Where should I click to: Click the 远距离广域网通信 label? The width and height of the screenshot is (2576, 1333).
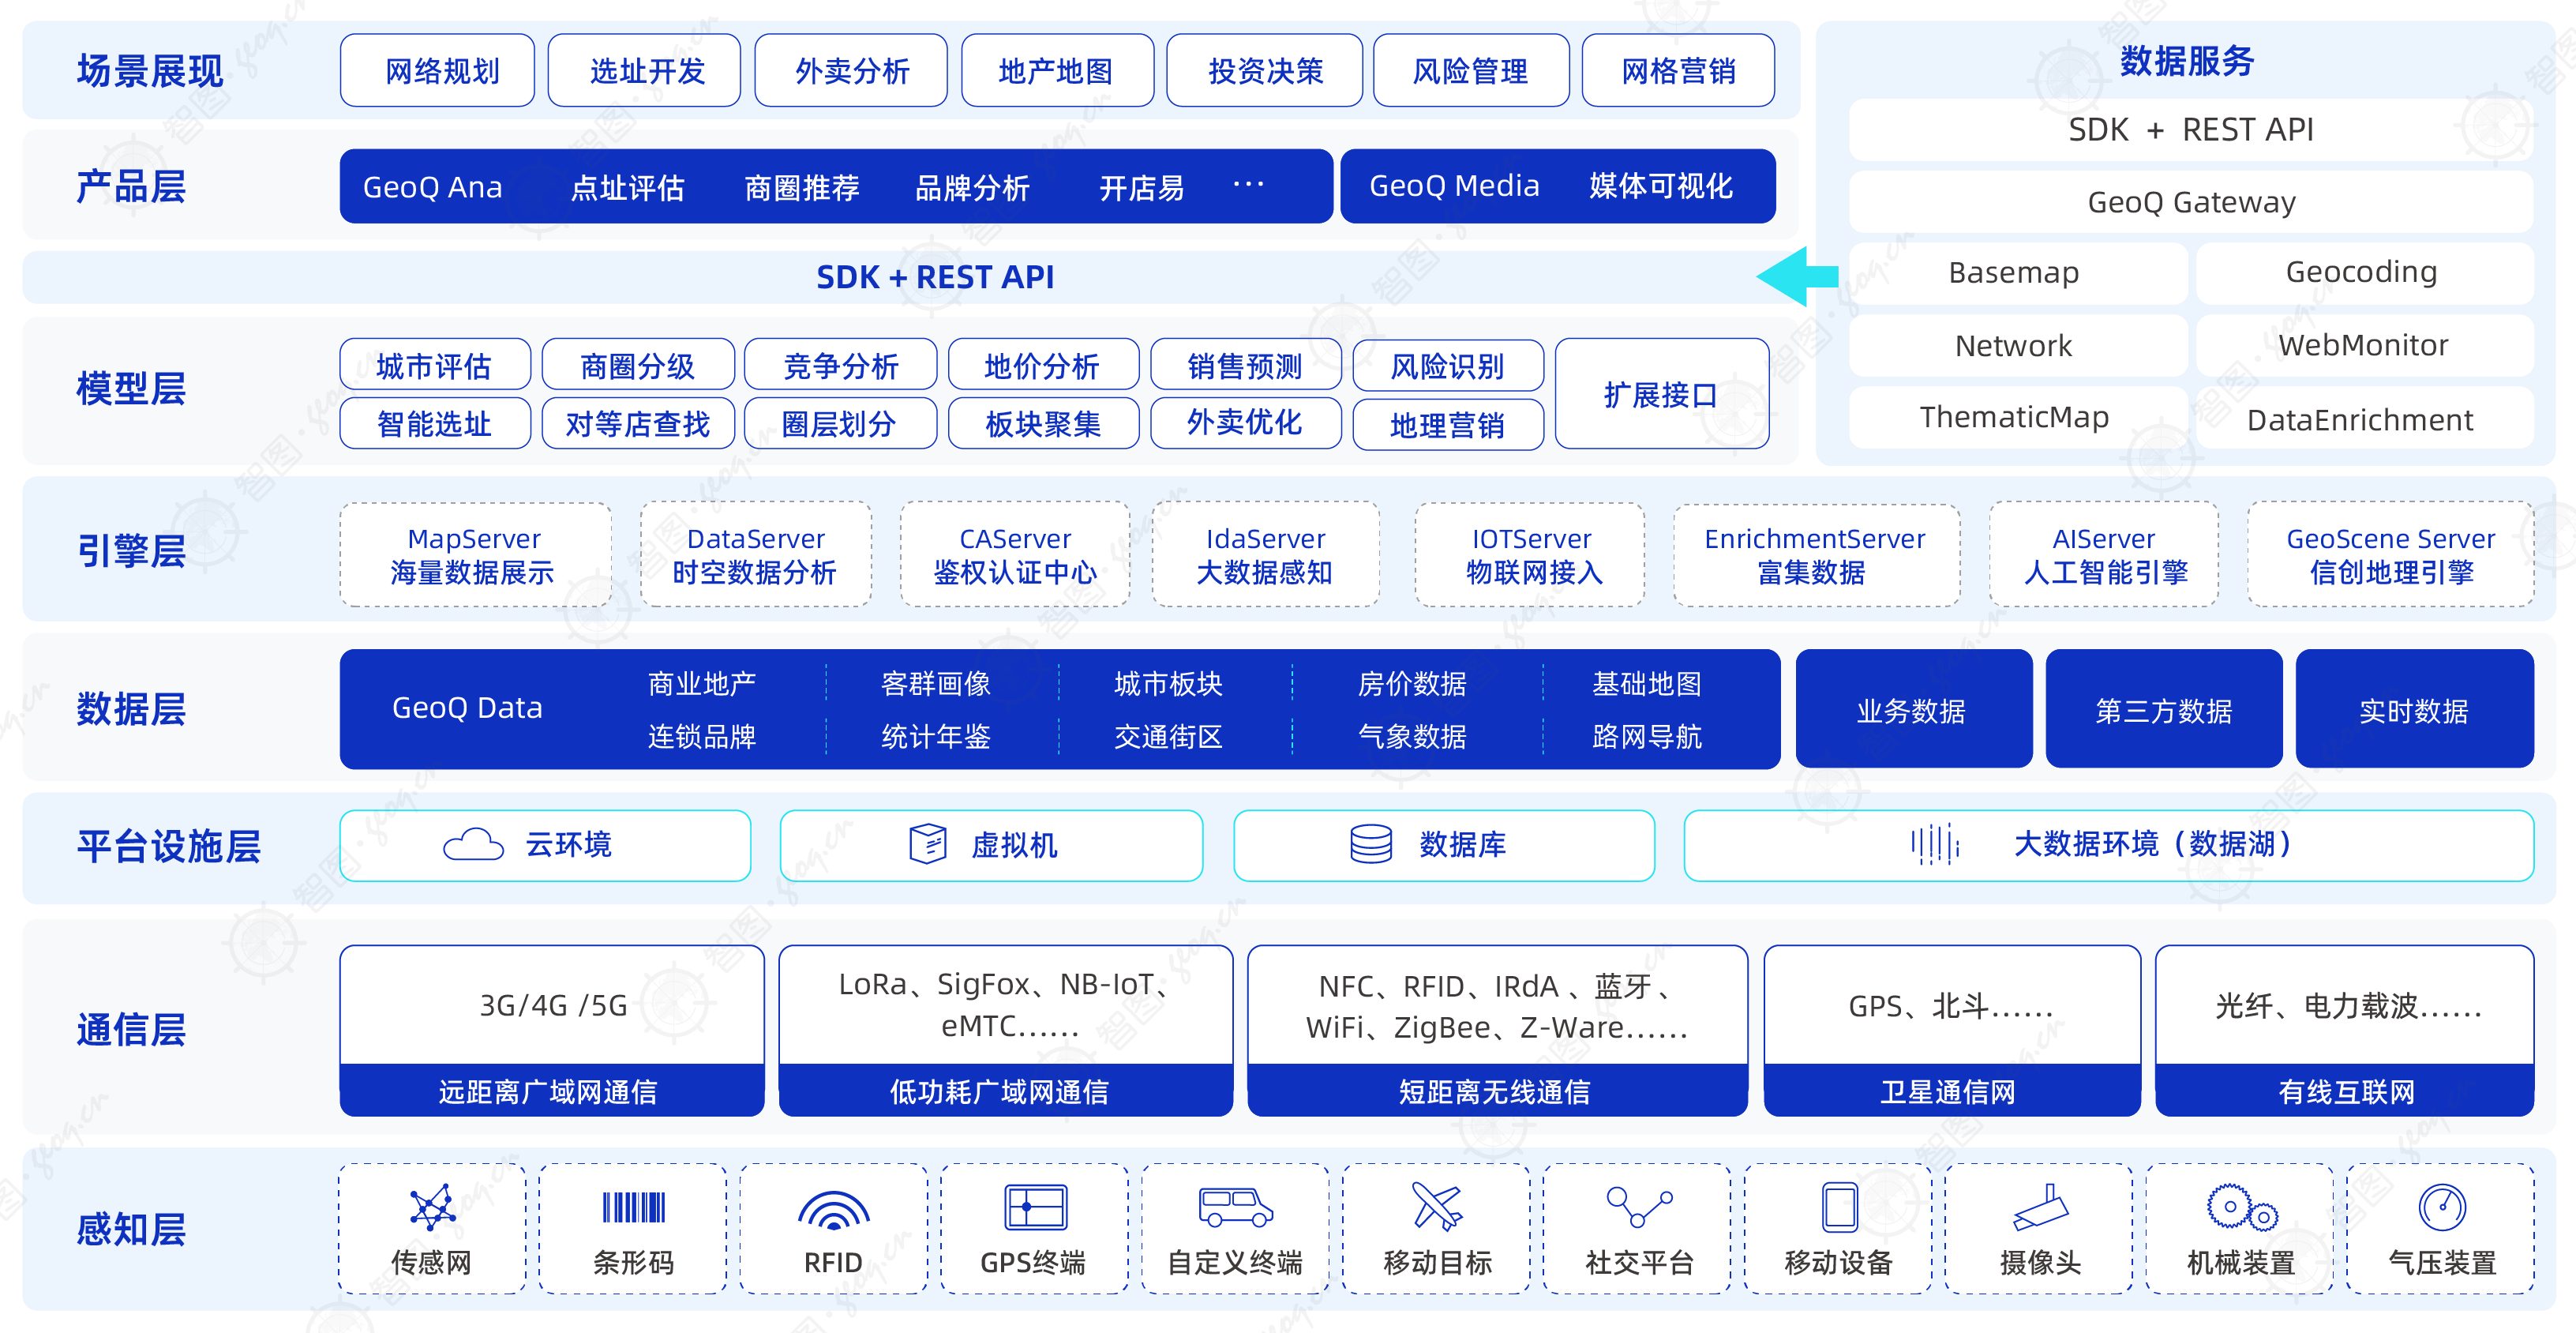pyautogui.click(x=548, y=1091)
